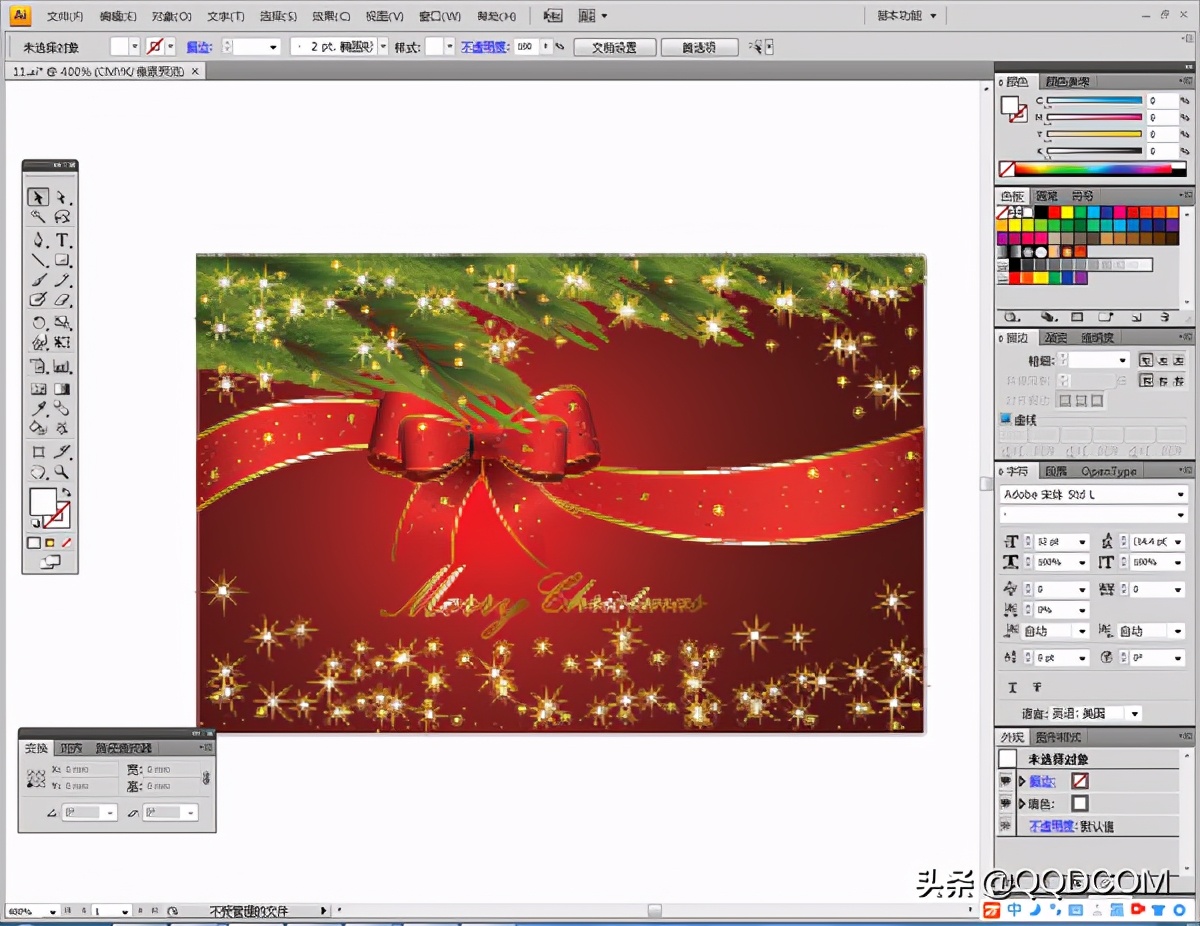Screen dimensions: 1200x926
Task: Open the Adobe font family dropdown
Action: 1181,494
